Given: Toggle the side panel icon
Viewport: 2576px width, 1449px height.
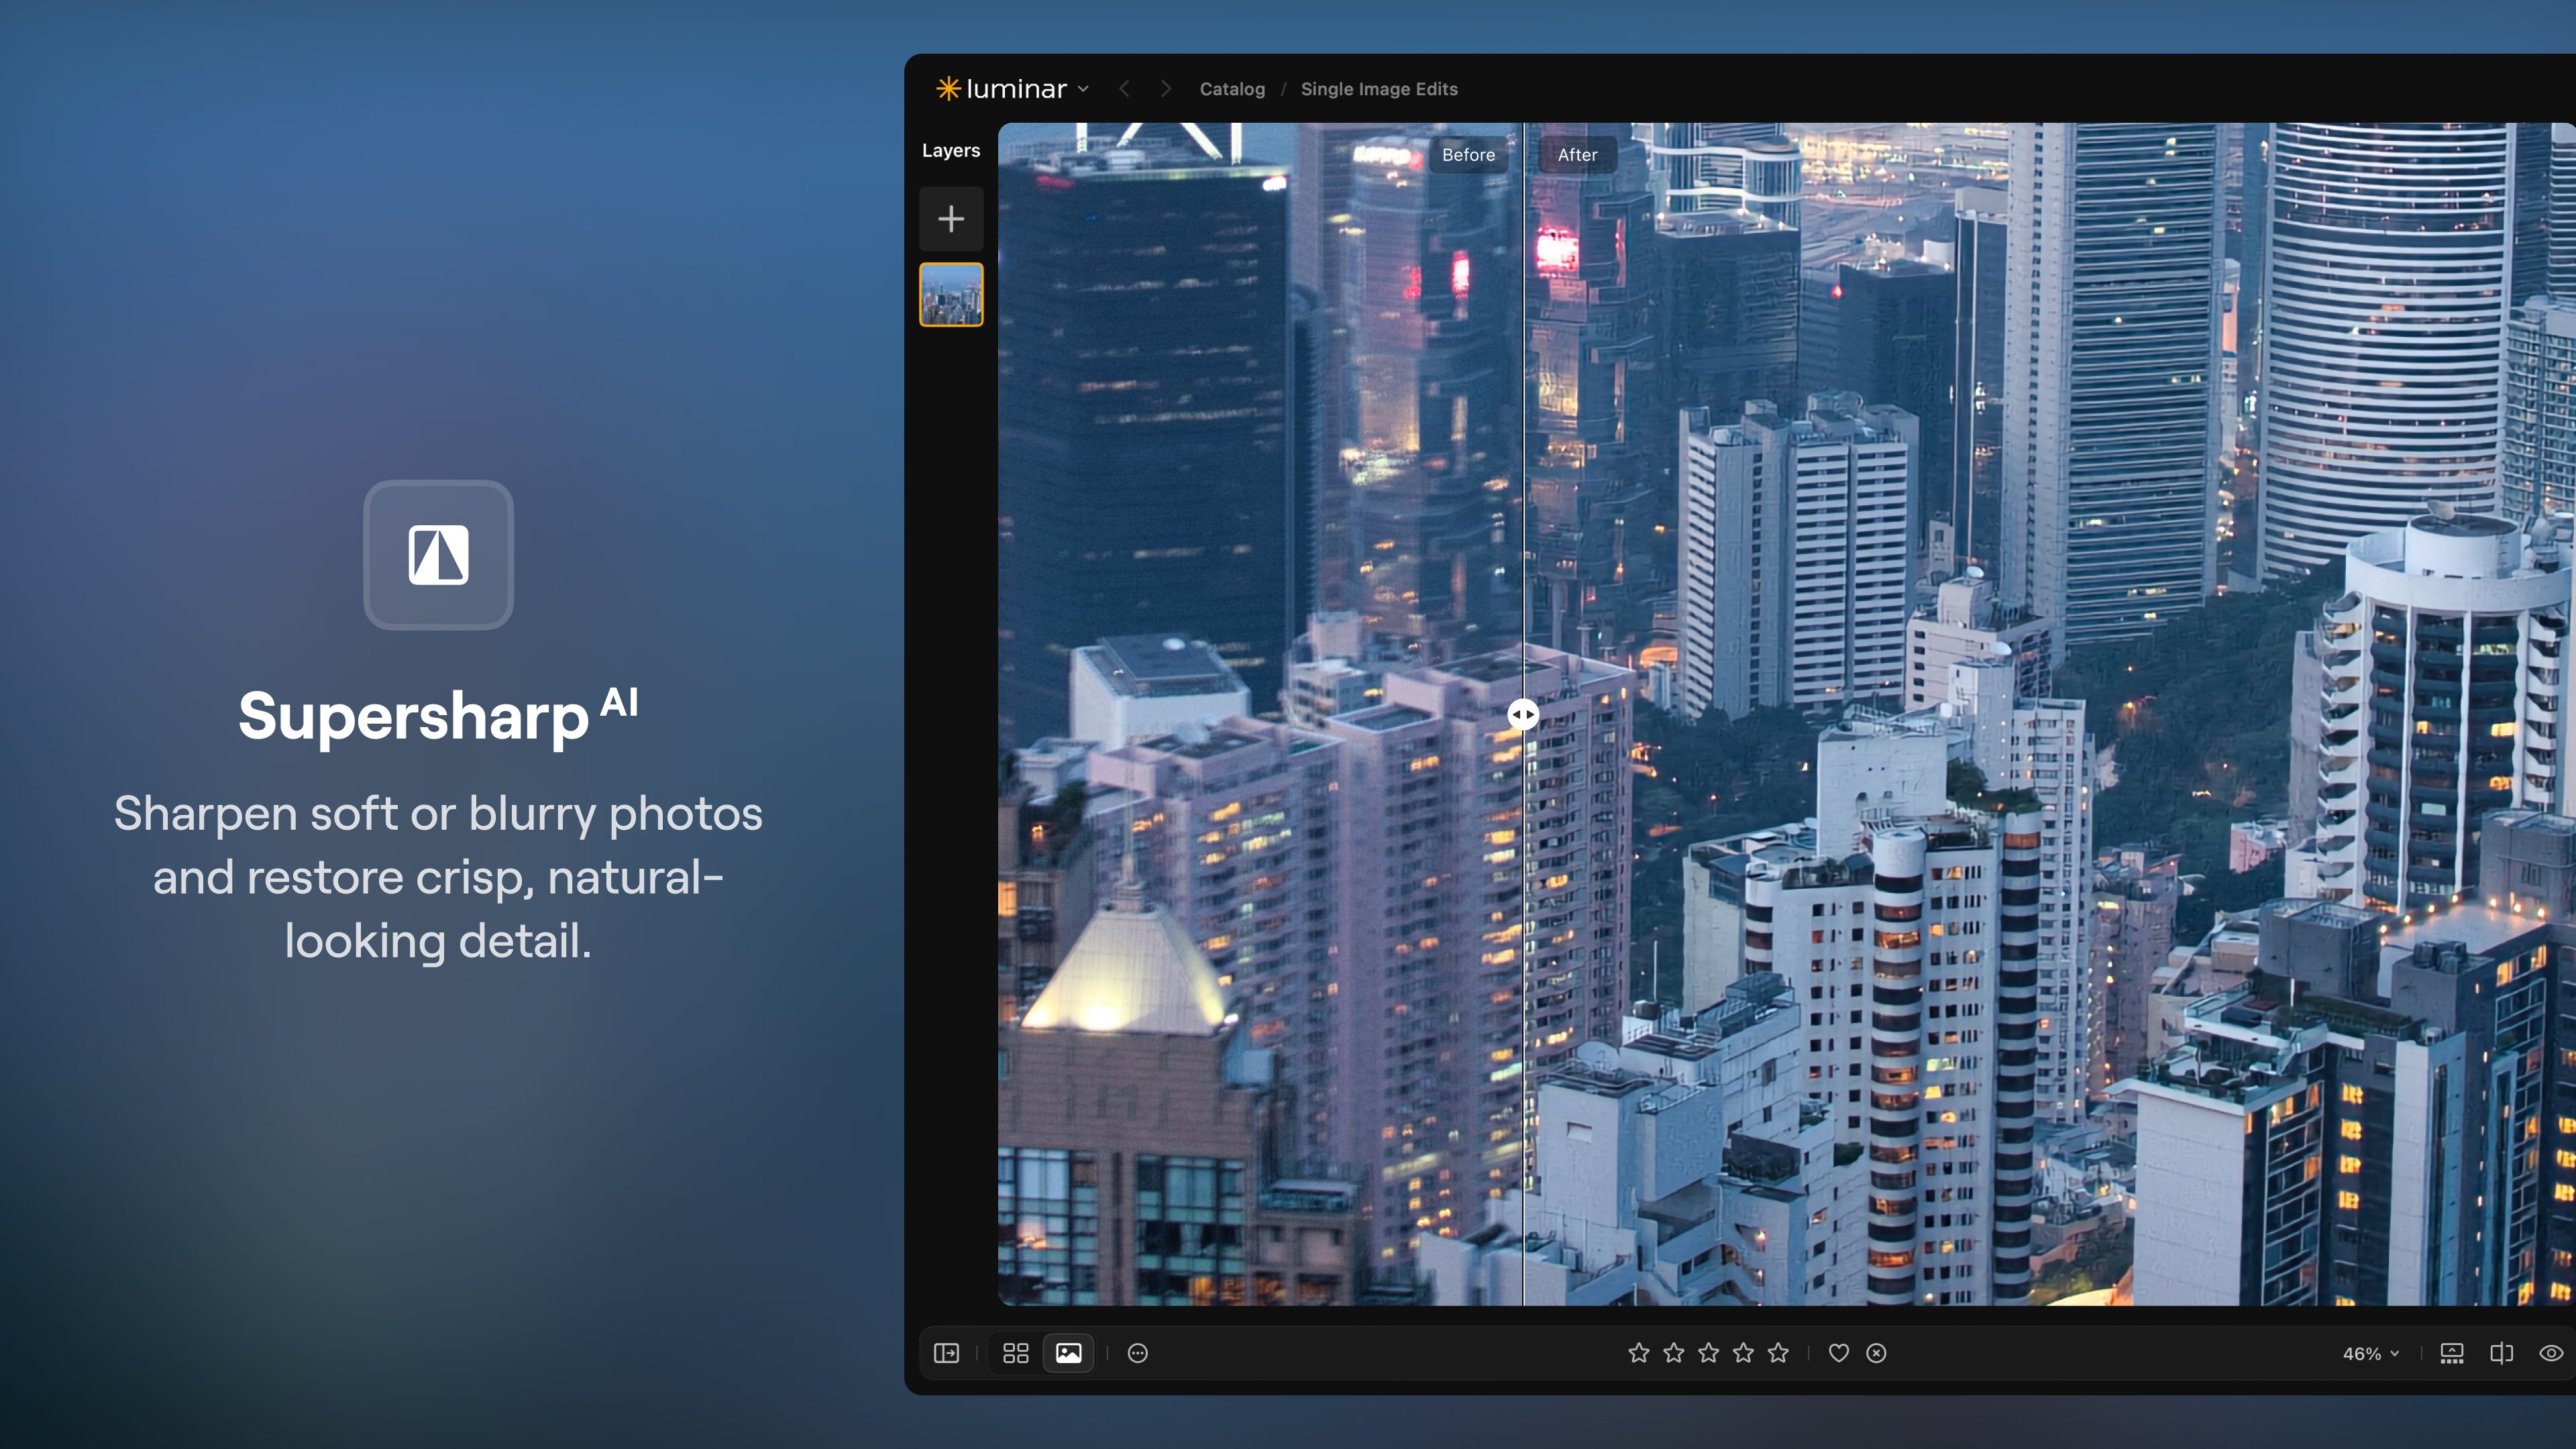Looking at the screenshot, I should click(946, 1353).
